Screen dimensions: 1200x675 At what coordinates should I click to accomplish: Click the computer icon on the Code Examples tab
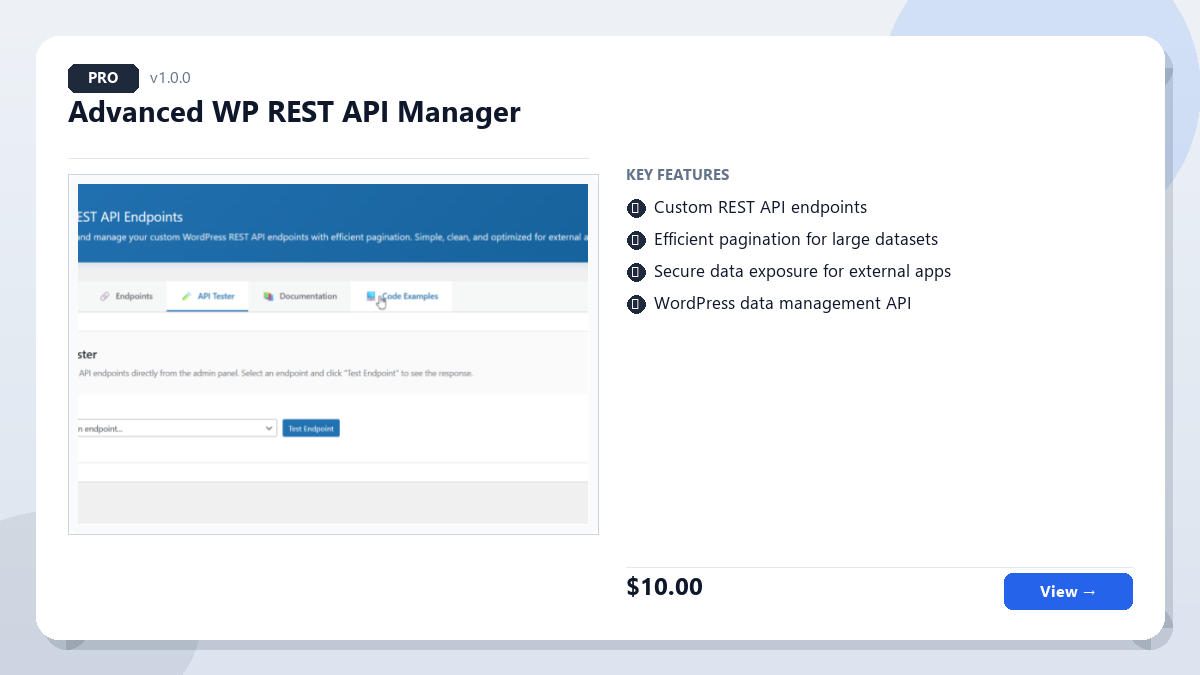(x=371, y=296)
